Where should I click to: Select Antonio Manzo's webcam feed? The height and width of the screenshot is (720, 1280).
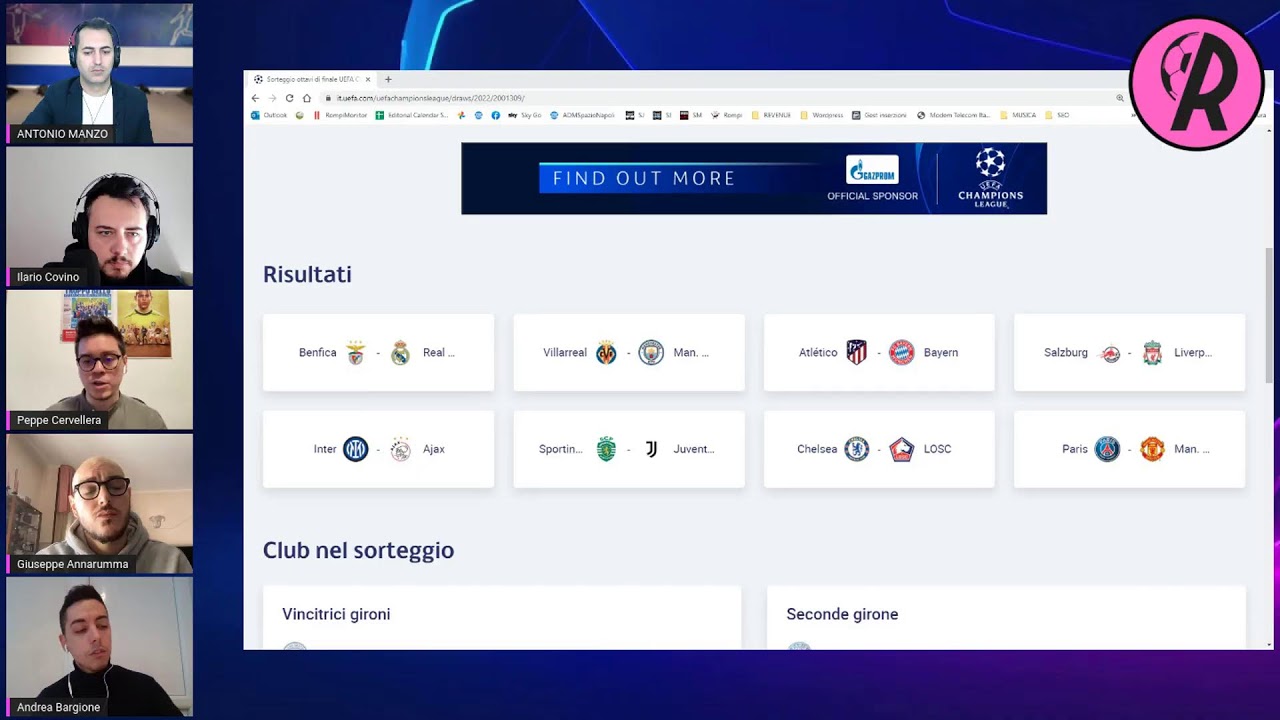tap(99, 74)
